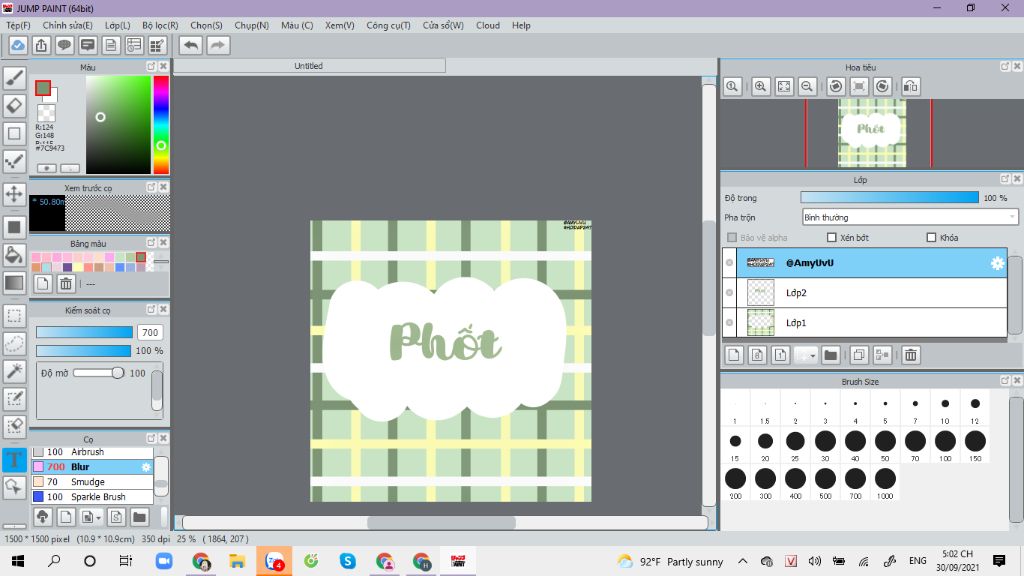Click the Undo arrow in the toolbar
The width and height of the screenshot is (1024, 576).
190,45
